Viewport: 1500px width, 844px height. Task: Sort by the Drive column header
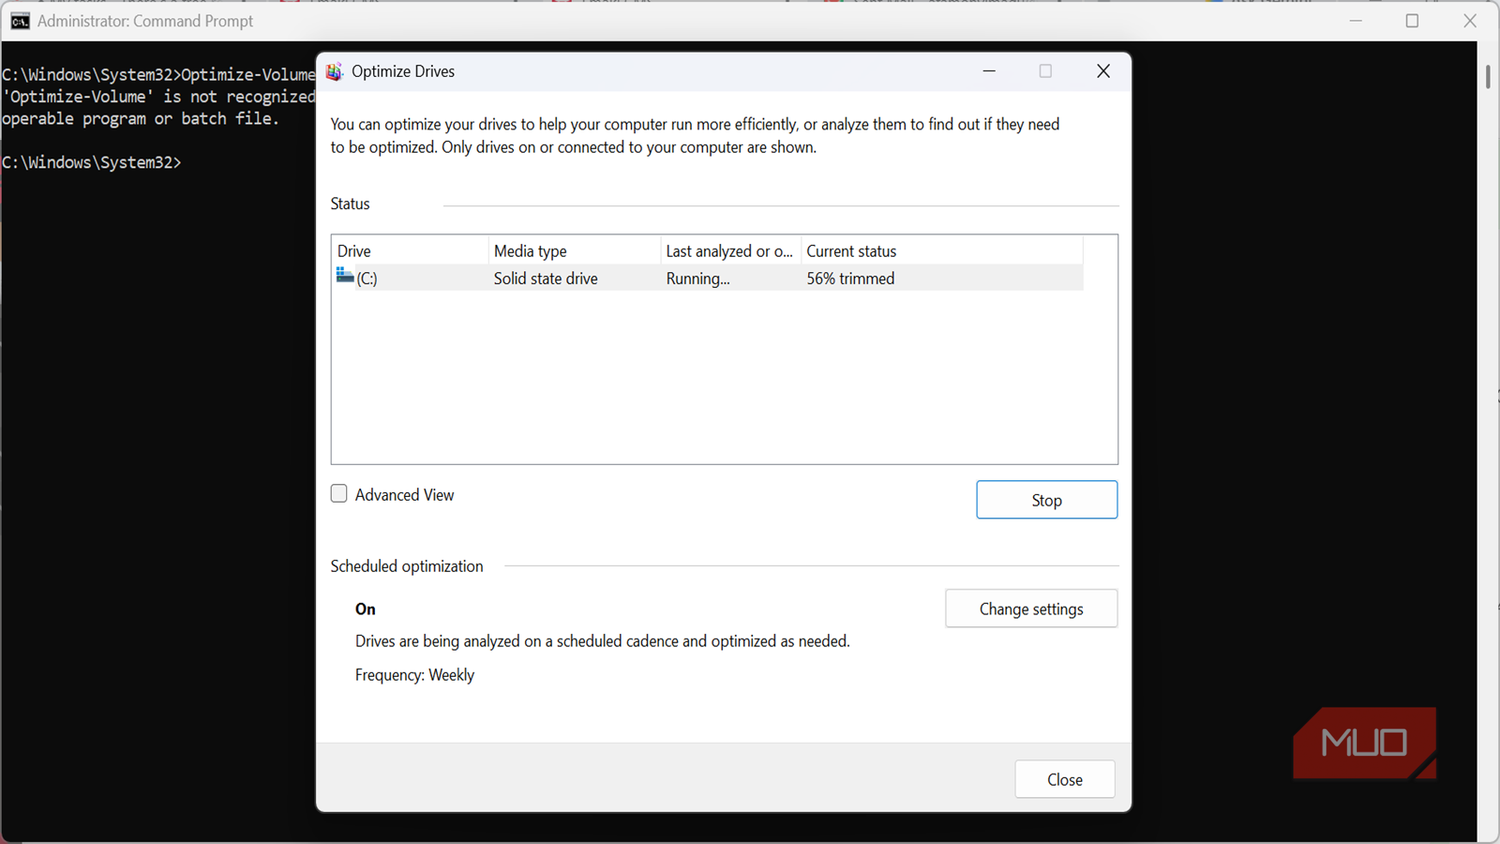[x=410, y=251]
